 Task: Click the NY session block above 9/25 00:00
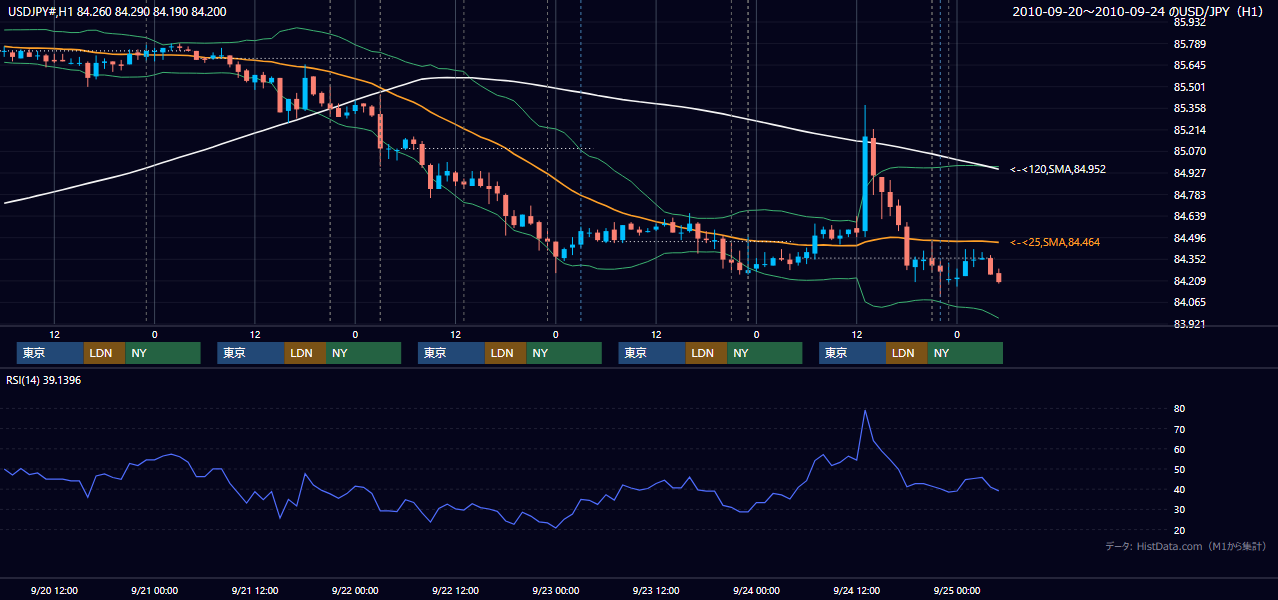(964, 353)
